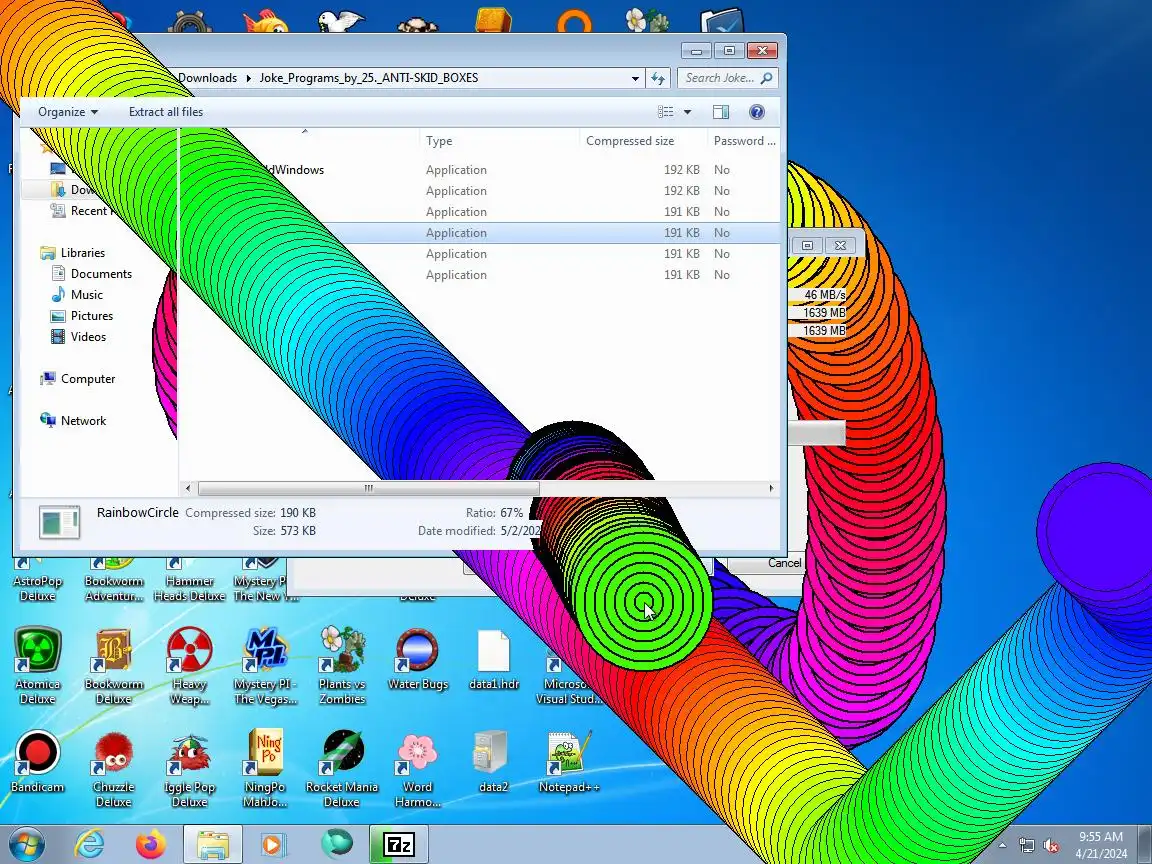This screenshot has height=864, width=1152.
Task: Select Water Bugs desktop icon
Action: coord(417,659)
